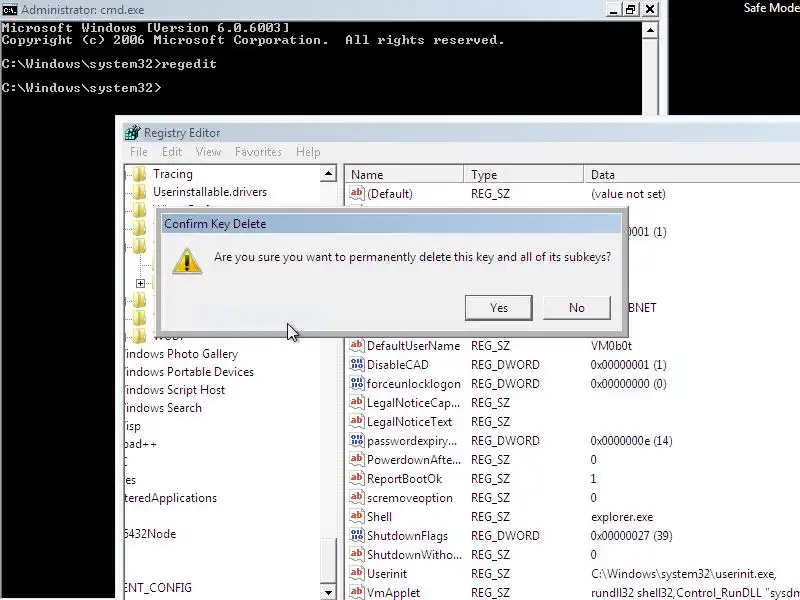Cancel deletion with No button
Screen dimensions: 800x600
577,308
